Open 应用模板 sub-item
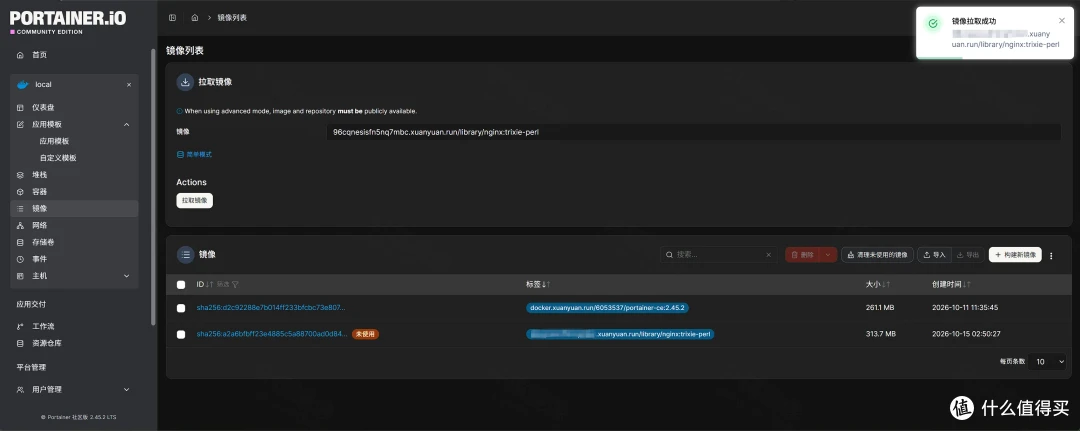The width and height of the screenshot is (1080, 431). 54,141
